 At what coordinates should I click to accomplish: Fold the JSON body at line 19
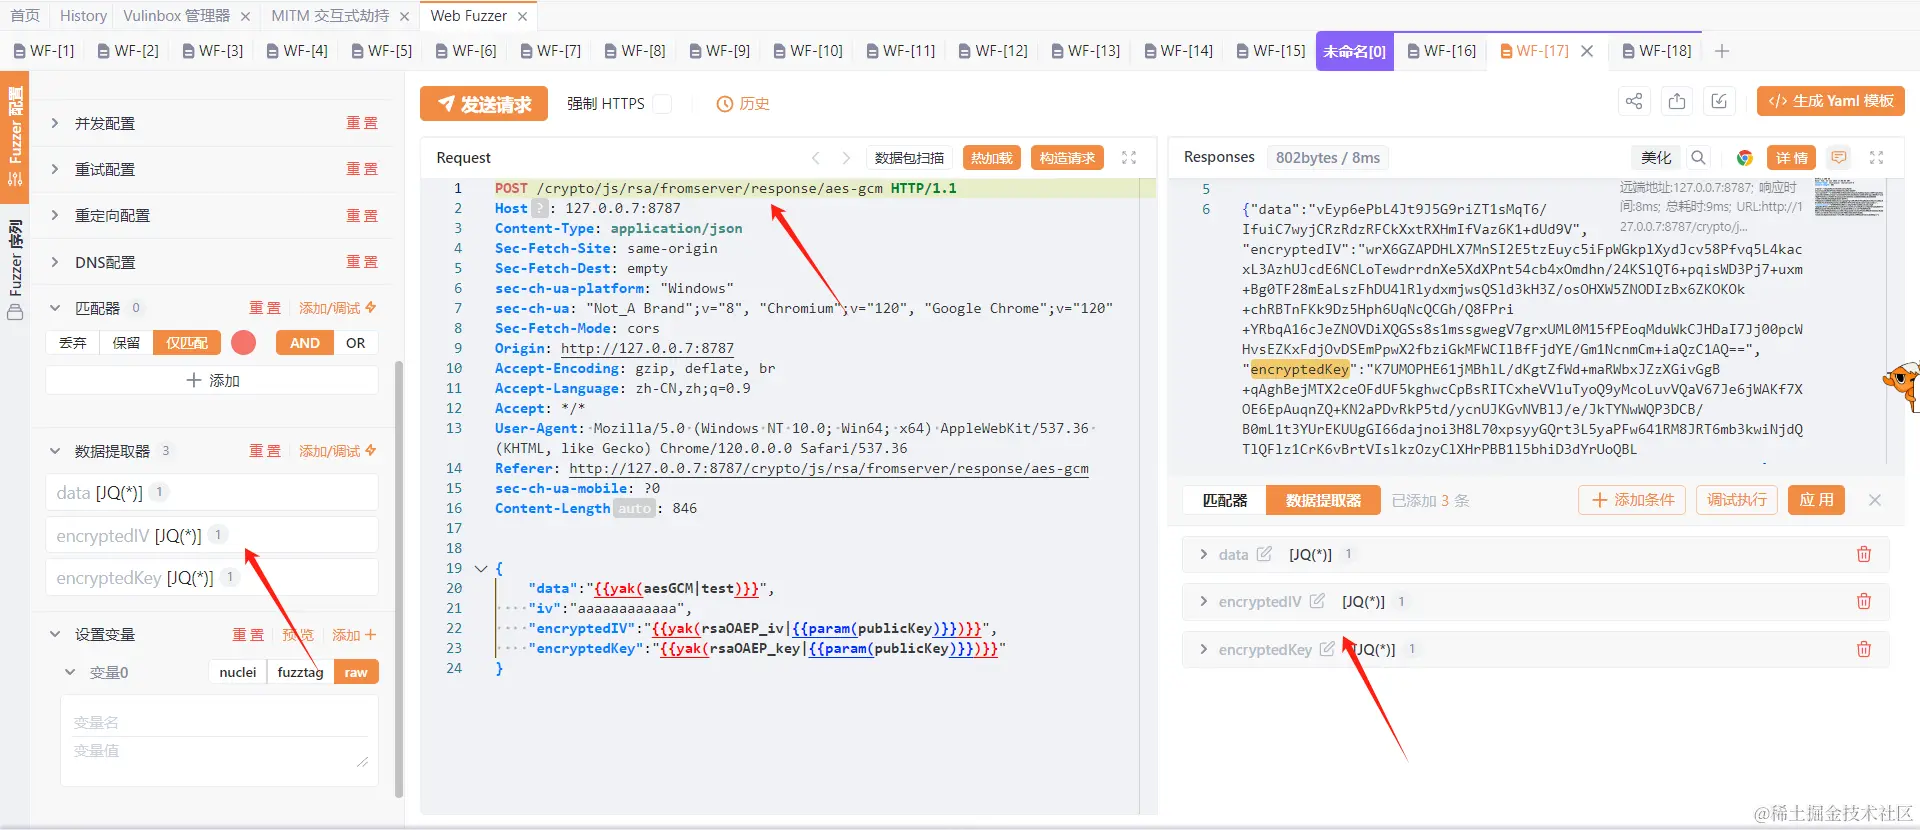(x=481, y=568)
